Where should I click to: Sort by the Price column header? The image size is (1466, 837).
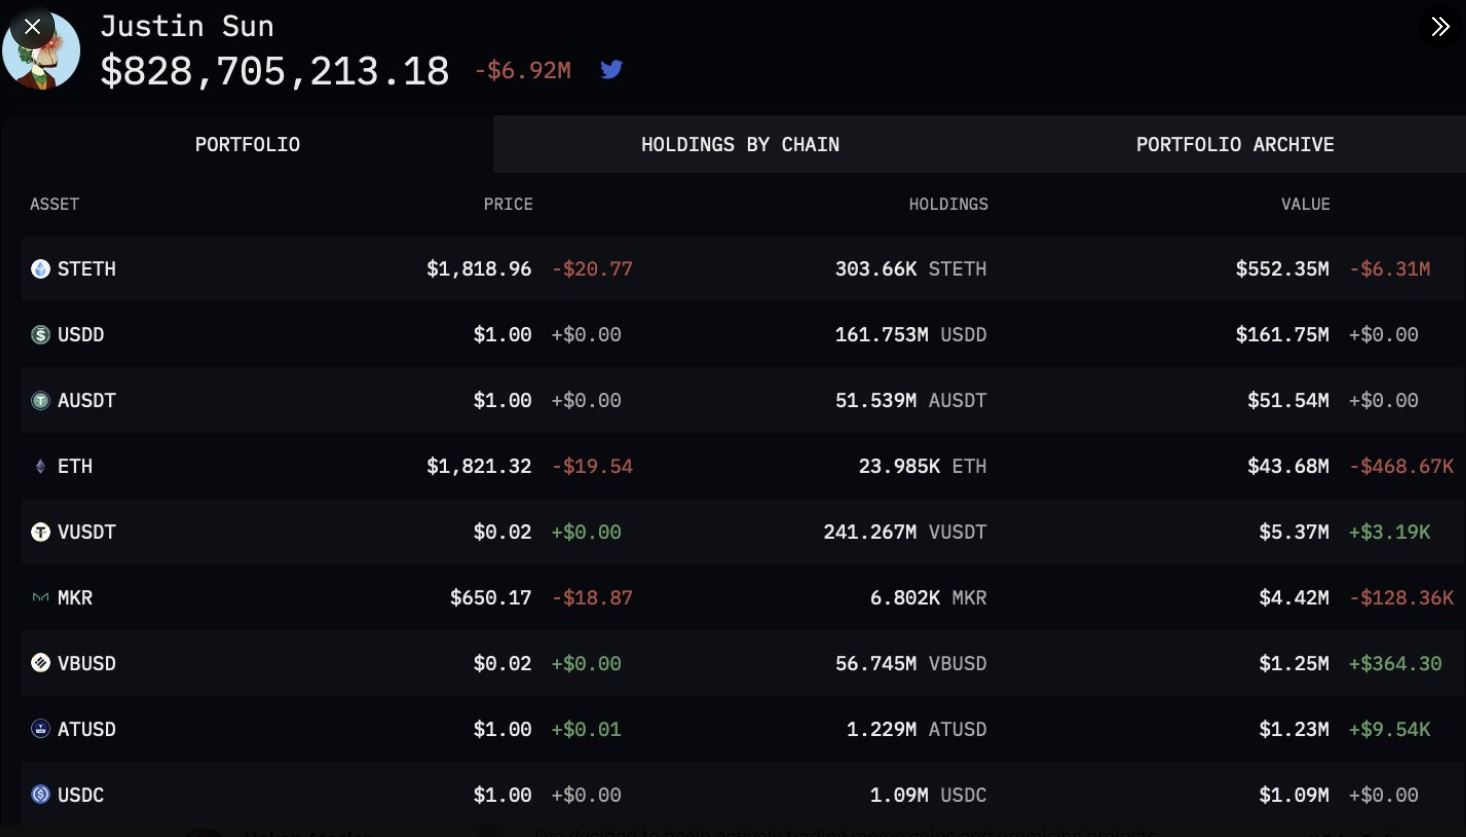(508, 204)
